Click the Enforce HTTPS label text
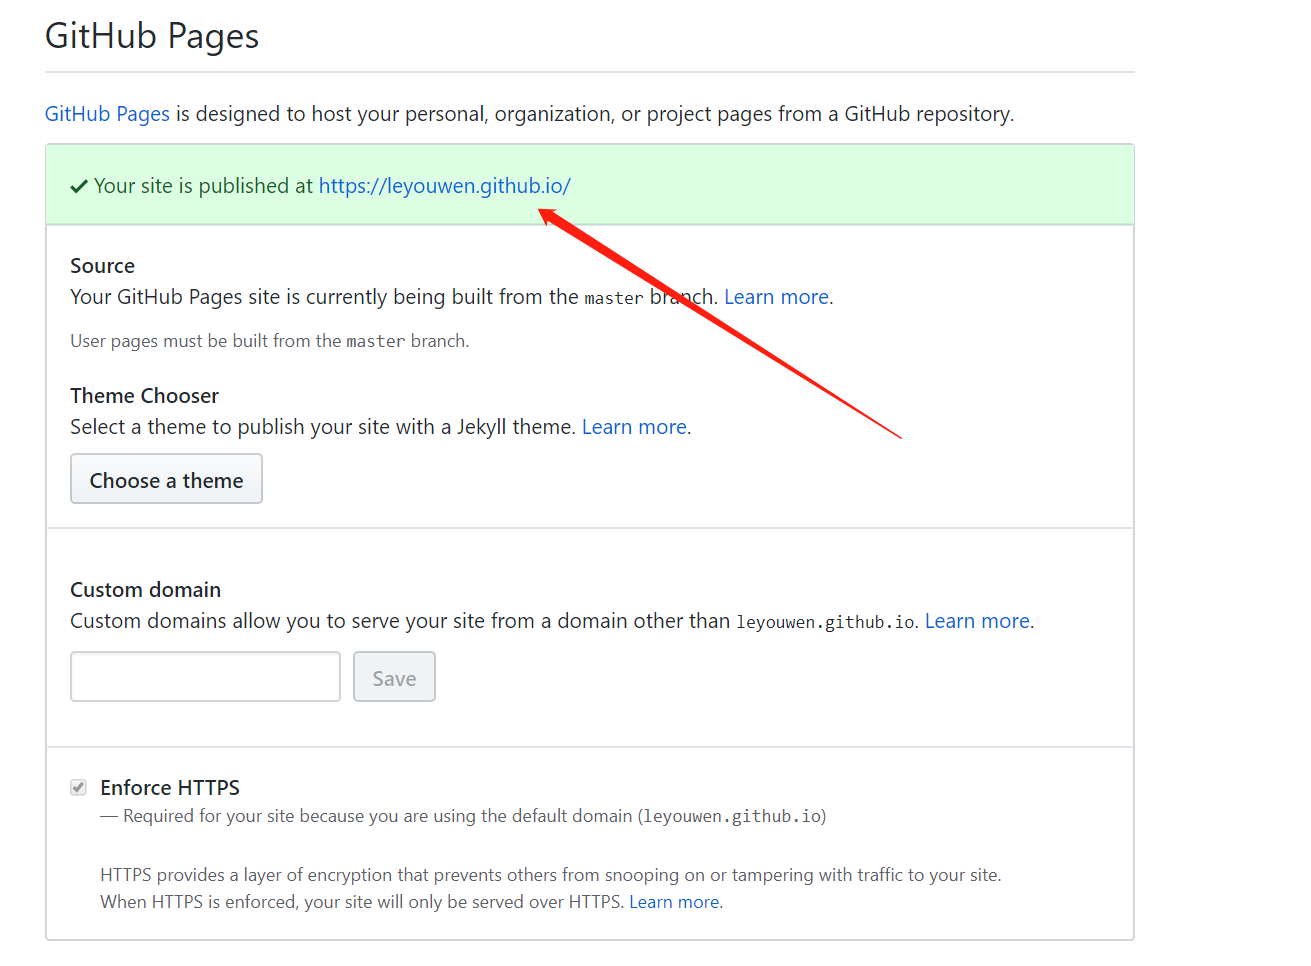 click(x=170, y=788)
